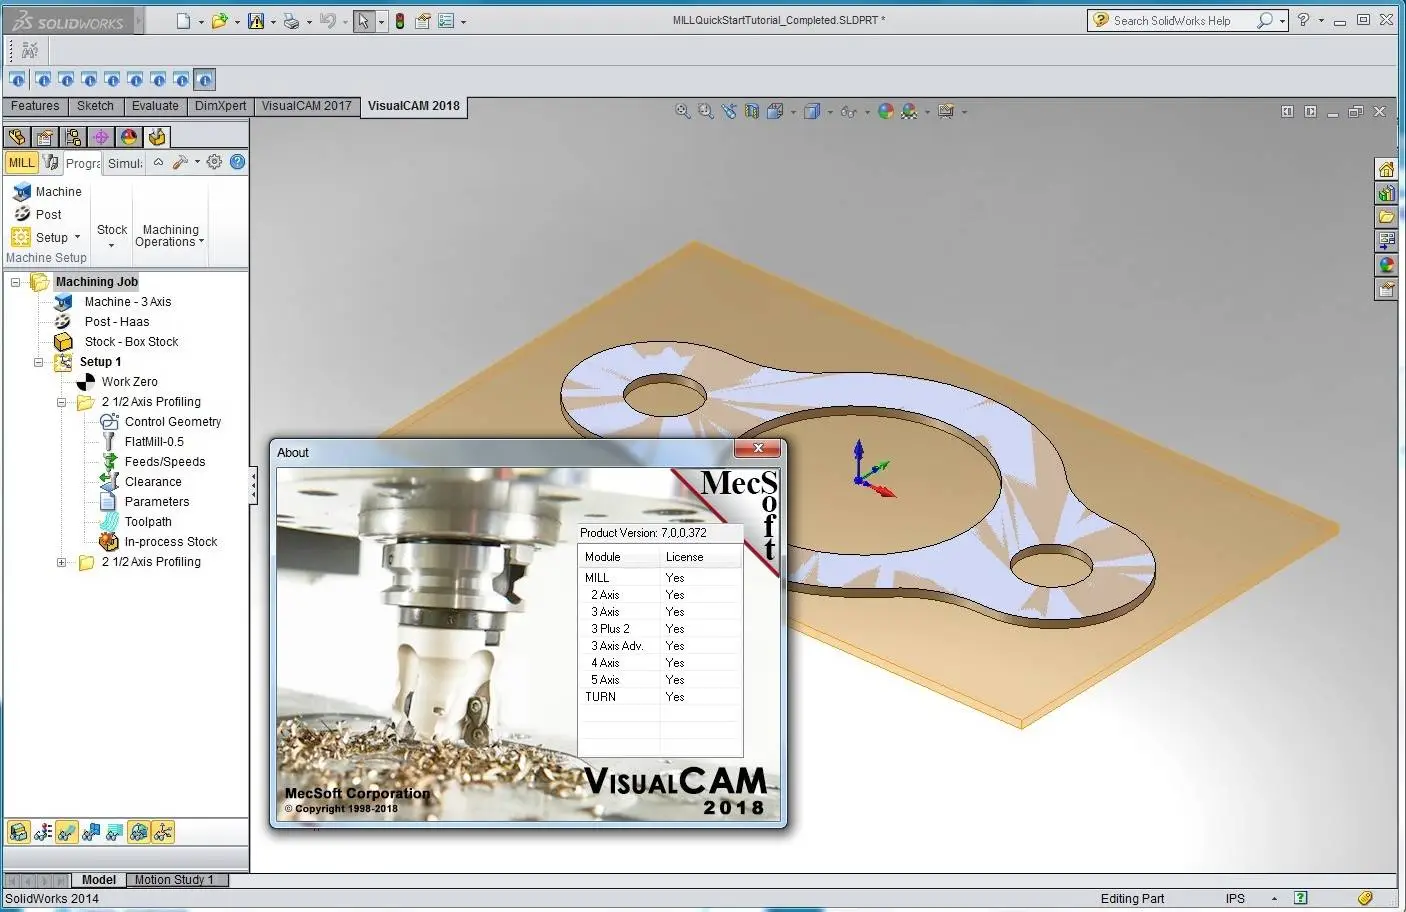Select Feeds/Speeds in the machining tree

164,461
